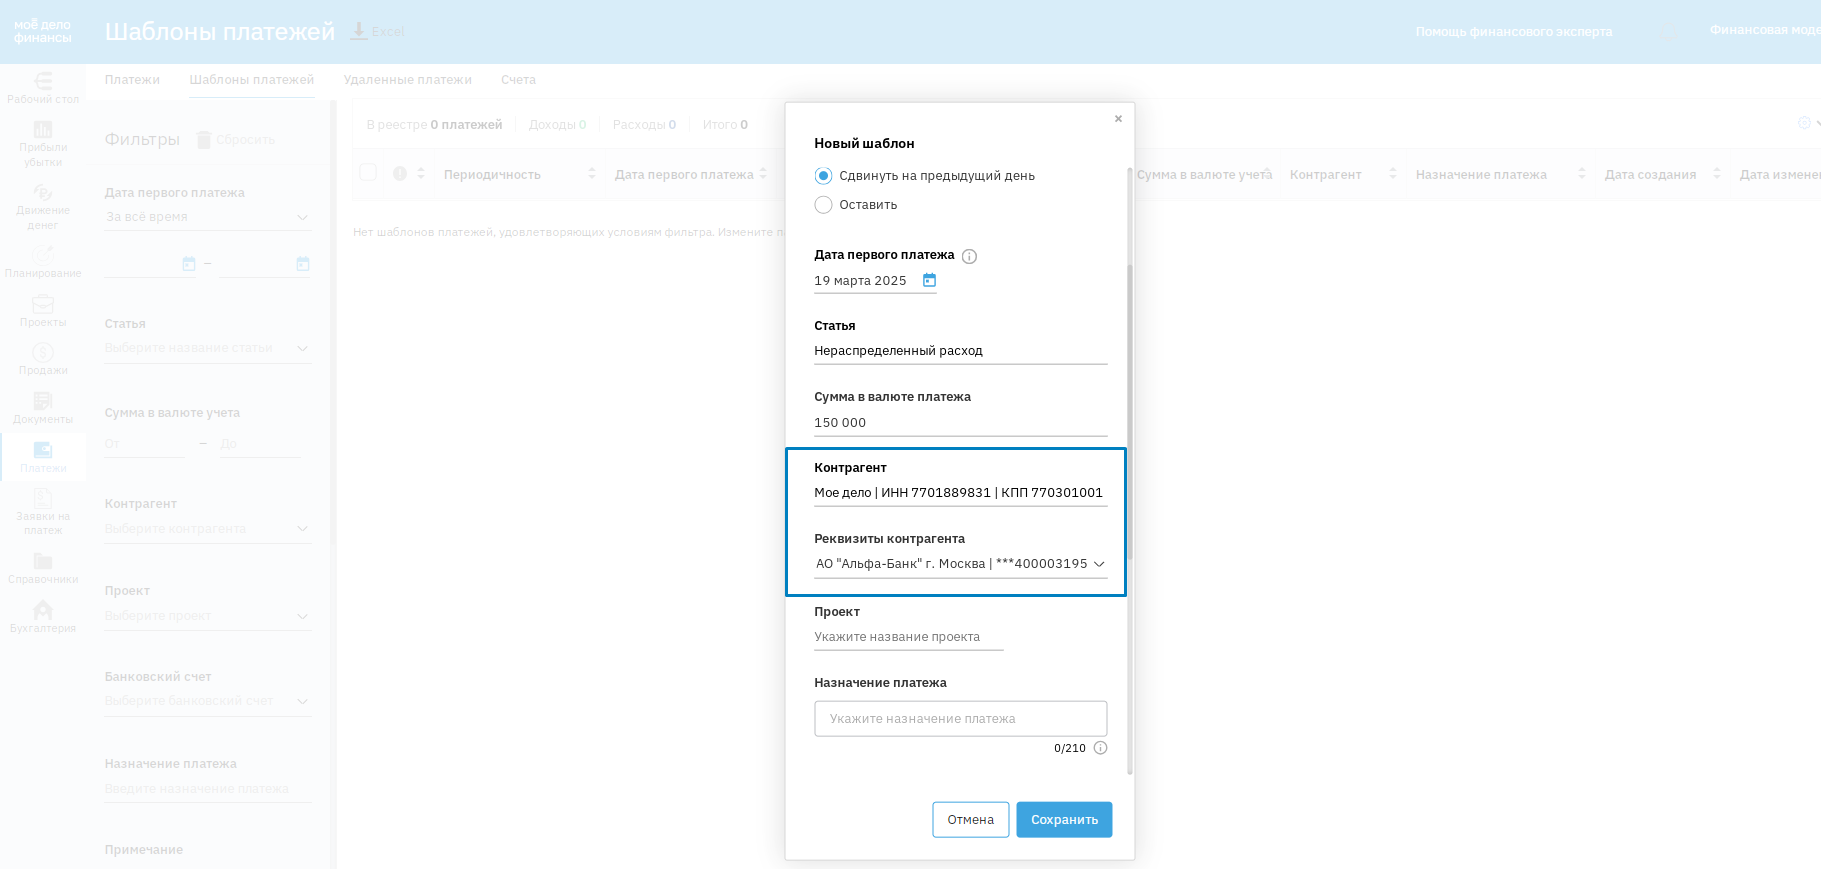1821x869 pixels.
Task: Open Проекты in the sidebar
Action: pyautogui.click(x=43, y=311)
